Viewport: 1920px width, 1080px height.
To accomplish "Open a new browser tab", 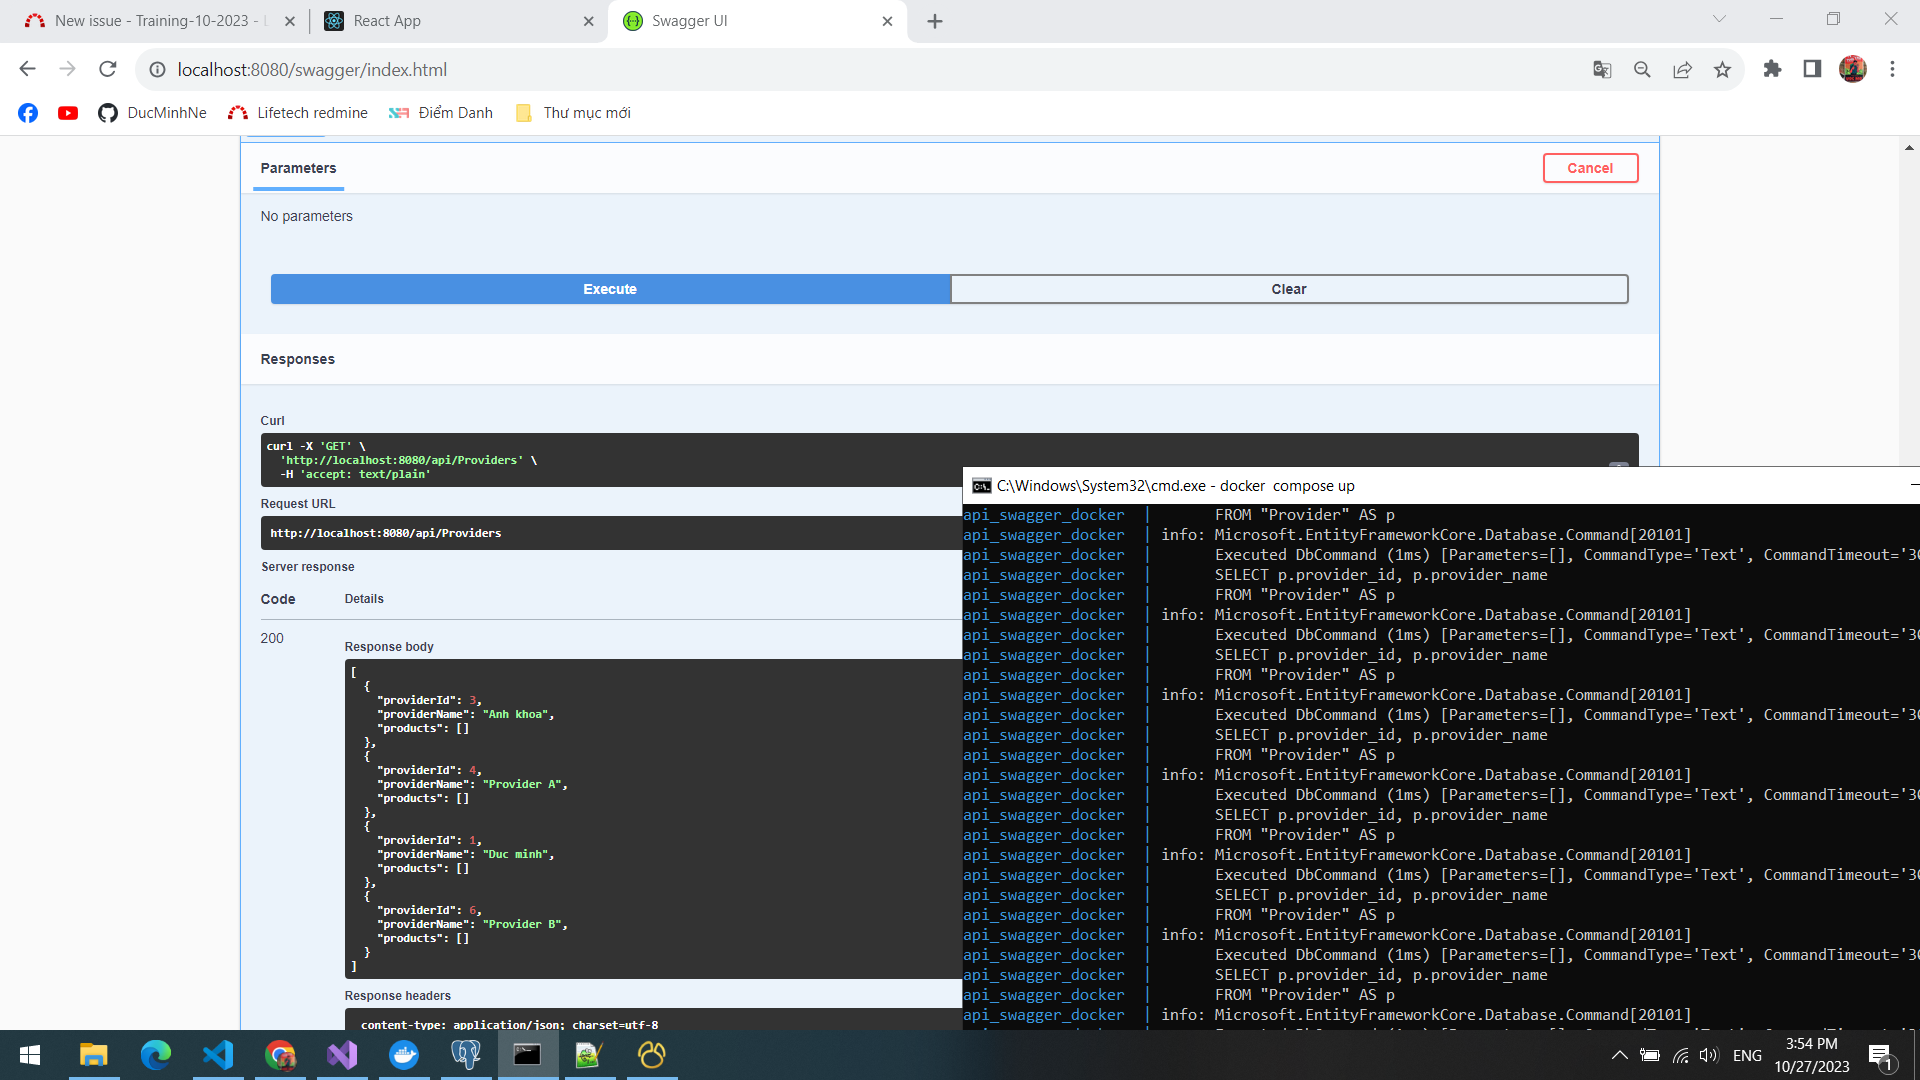I will pos(935,21).
